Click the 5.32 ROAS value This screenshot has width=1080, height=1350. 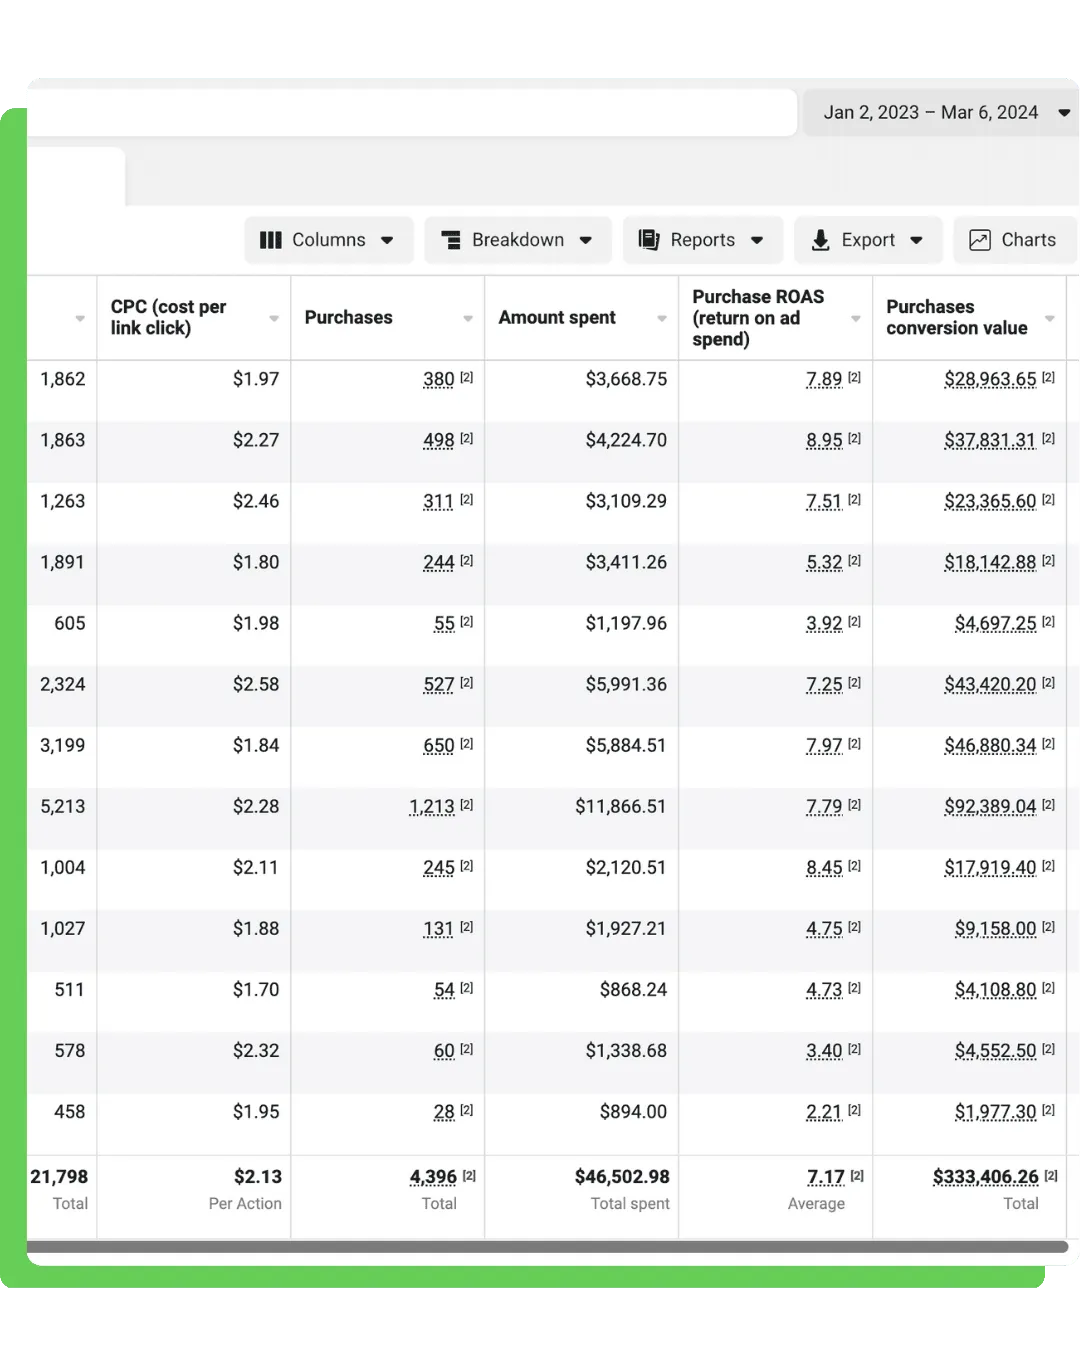(825, 562)
